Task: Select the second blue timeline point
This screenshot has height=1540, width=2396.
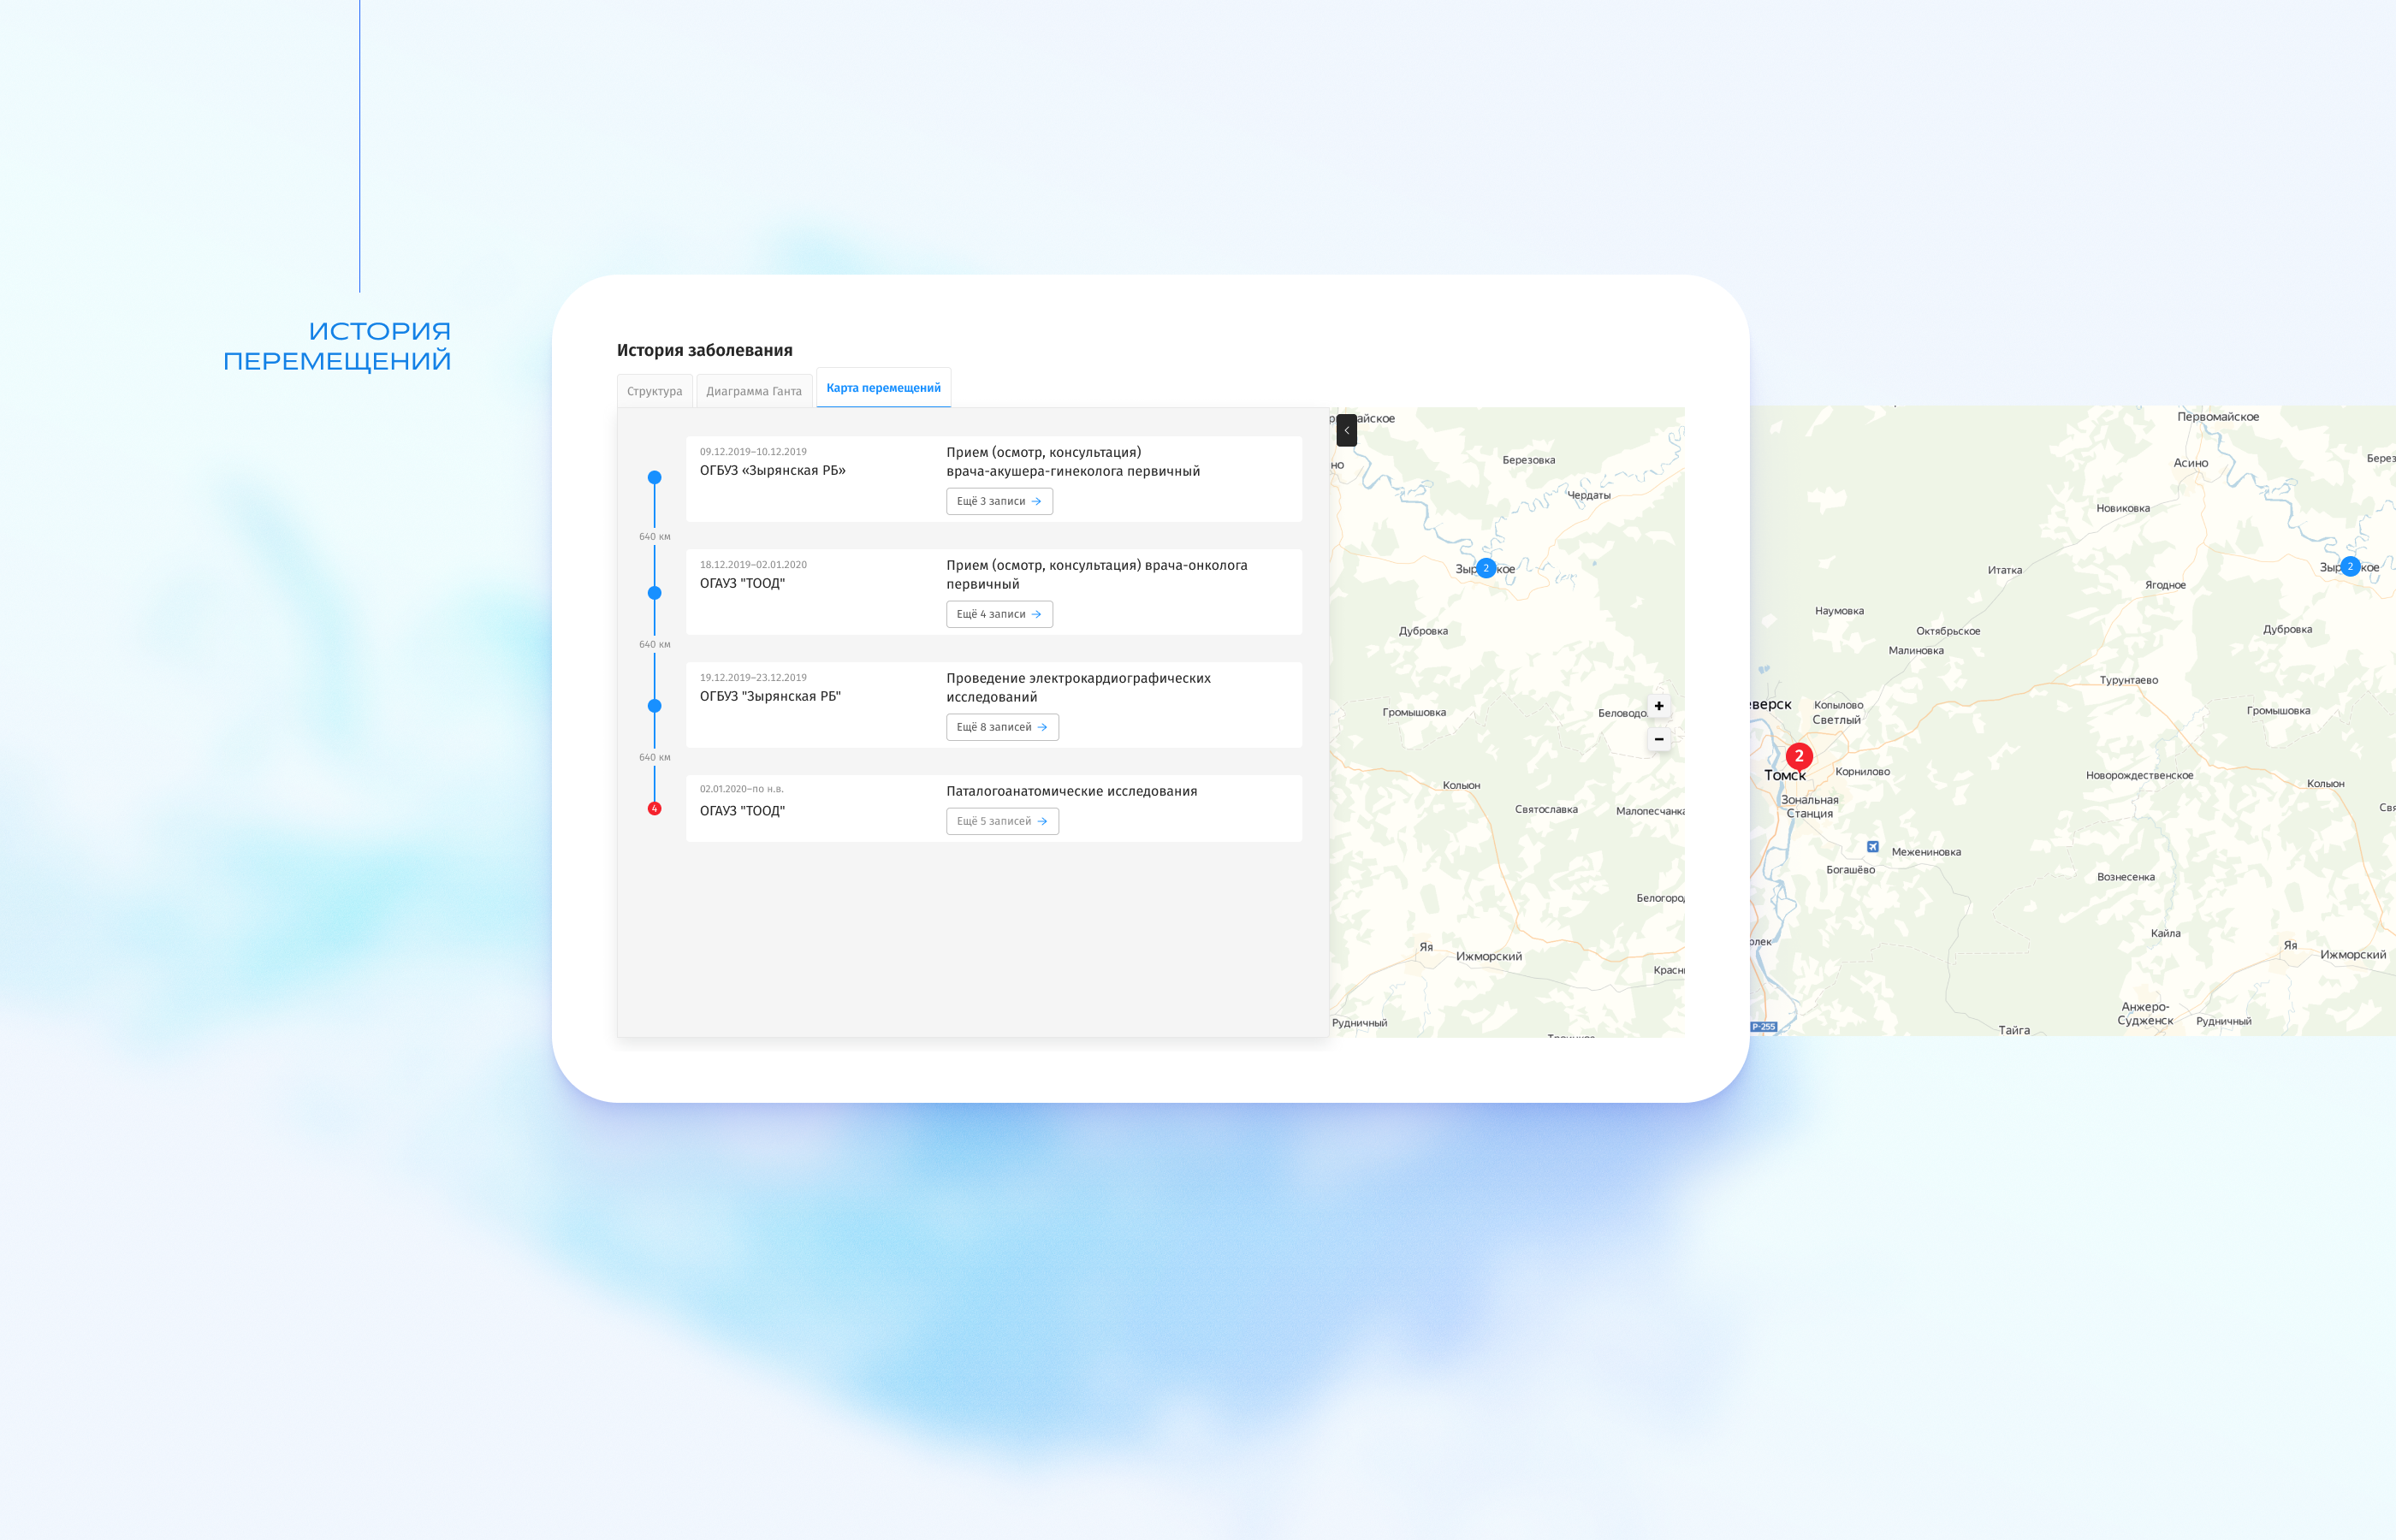Action: tap(654, 593)
